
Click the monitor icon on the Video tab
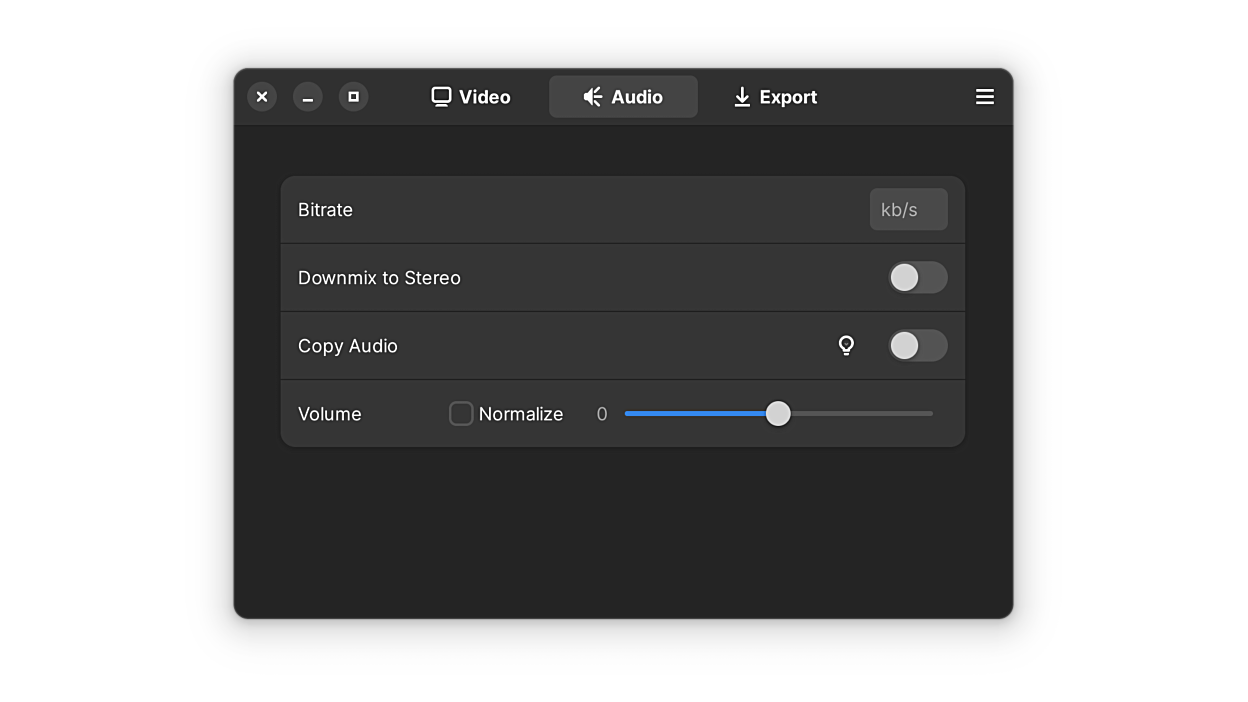pyautogui.click(x=441, y=97)
